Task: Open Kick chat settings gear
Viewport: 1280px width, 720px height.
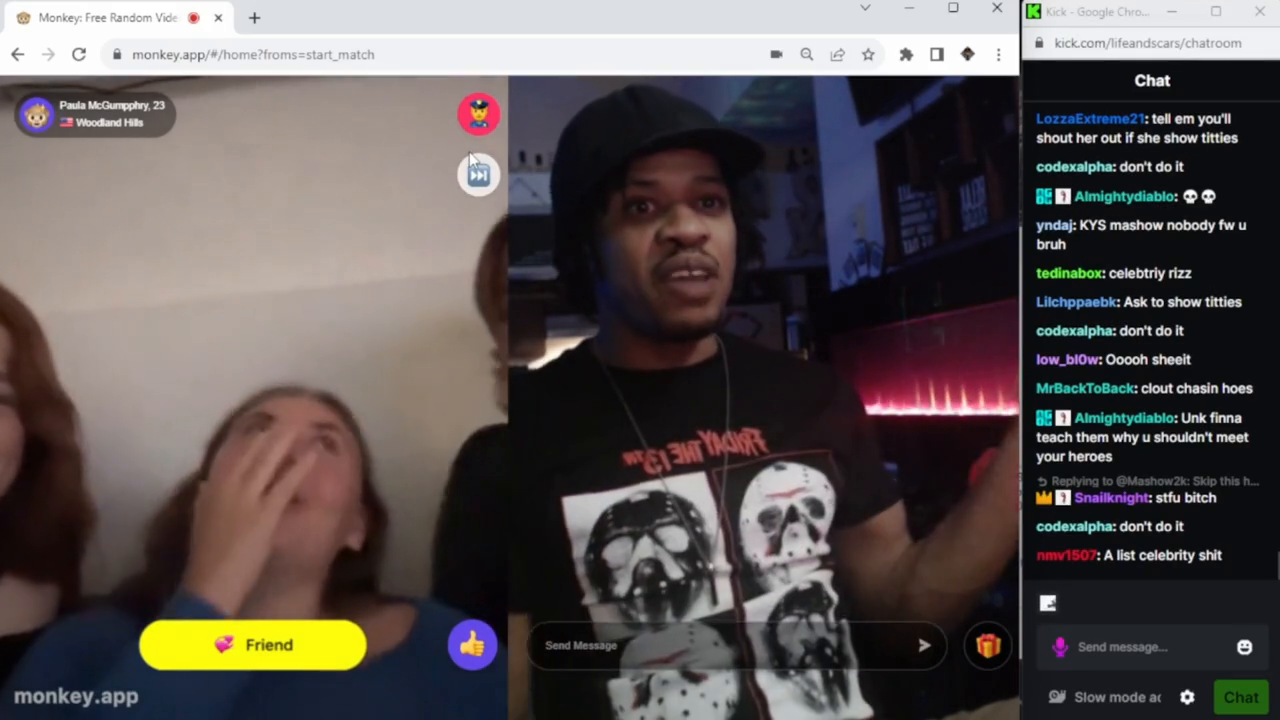Action: 1187,697
